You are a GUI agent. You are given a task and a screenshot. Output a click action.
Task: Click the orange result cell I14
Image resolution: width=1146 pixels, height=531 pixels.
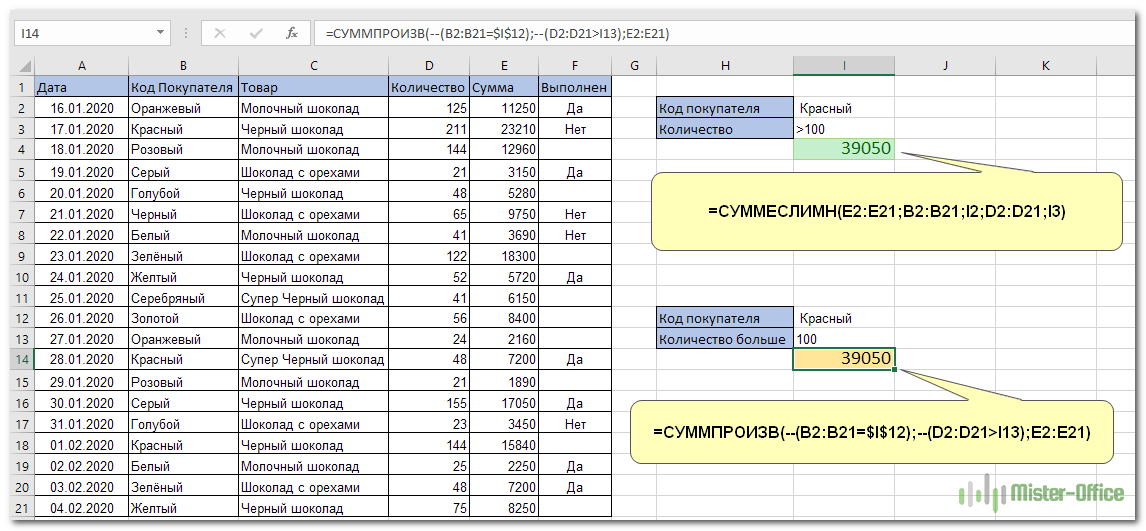[x=844, y=359]
